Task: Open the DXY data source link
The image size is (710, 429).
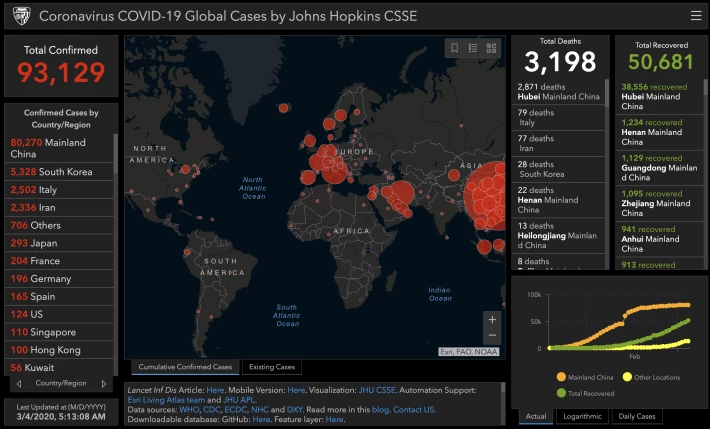Action: [x=294, y=410]
